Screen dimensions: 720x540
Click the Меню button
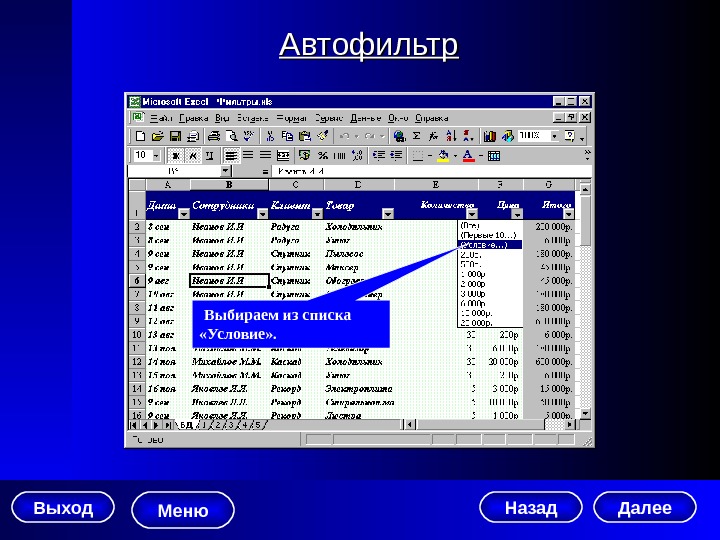point(183,510)
